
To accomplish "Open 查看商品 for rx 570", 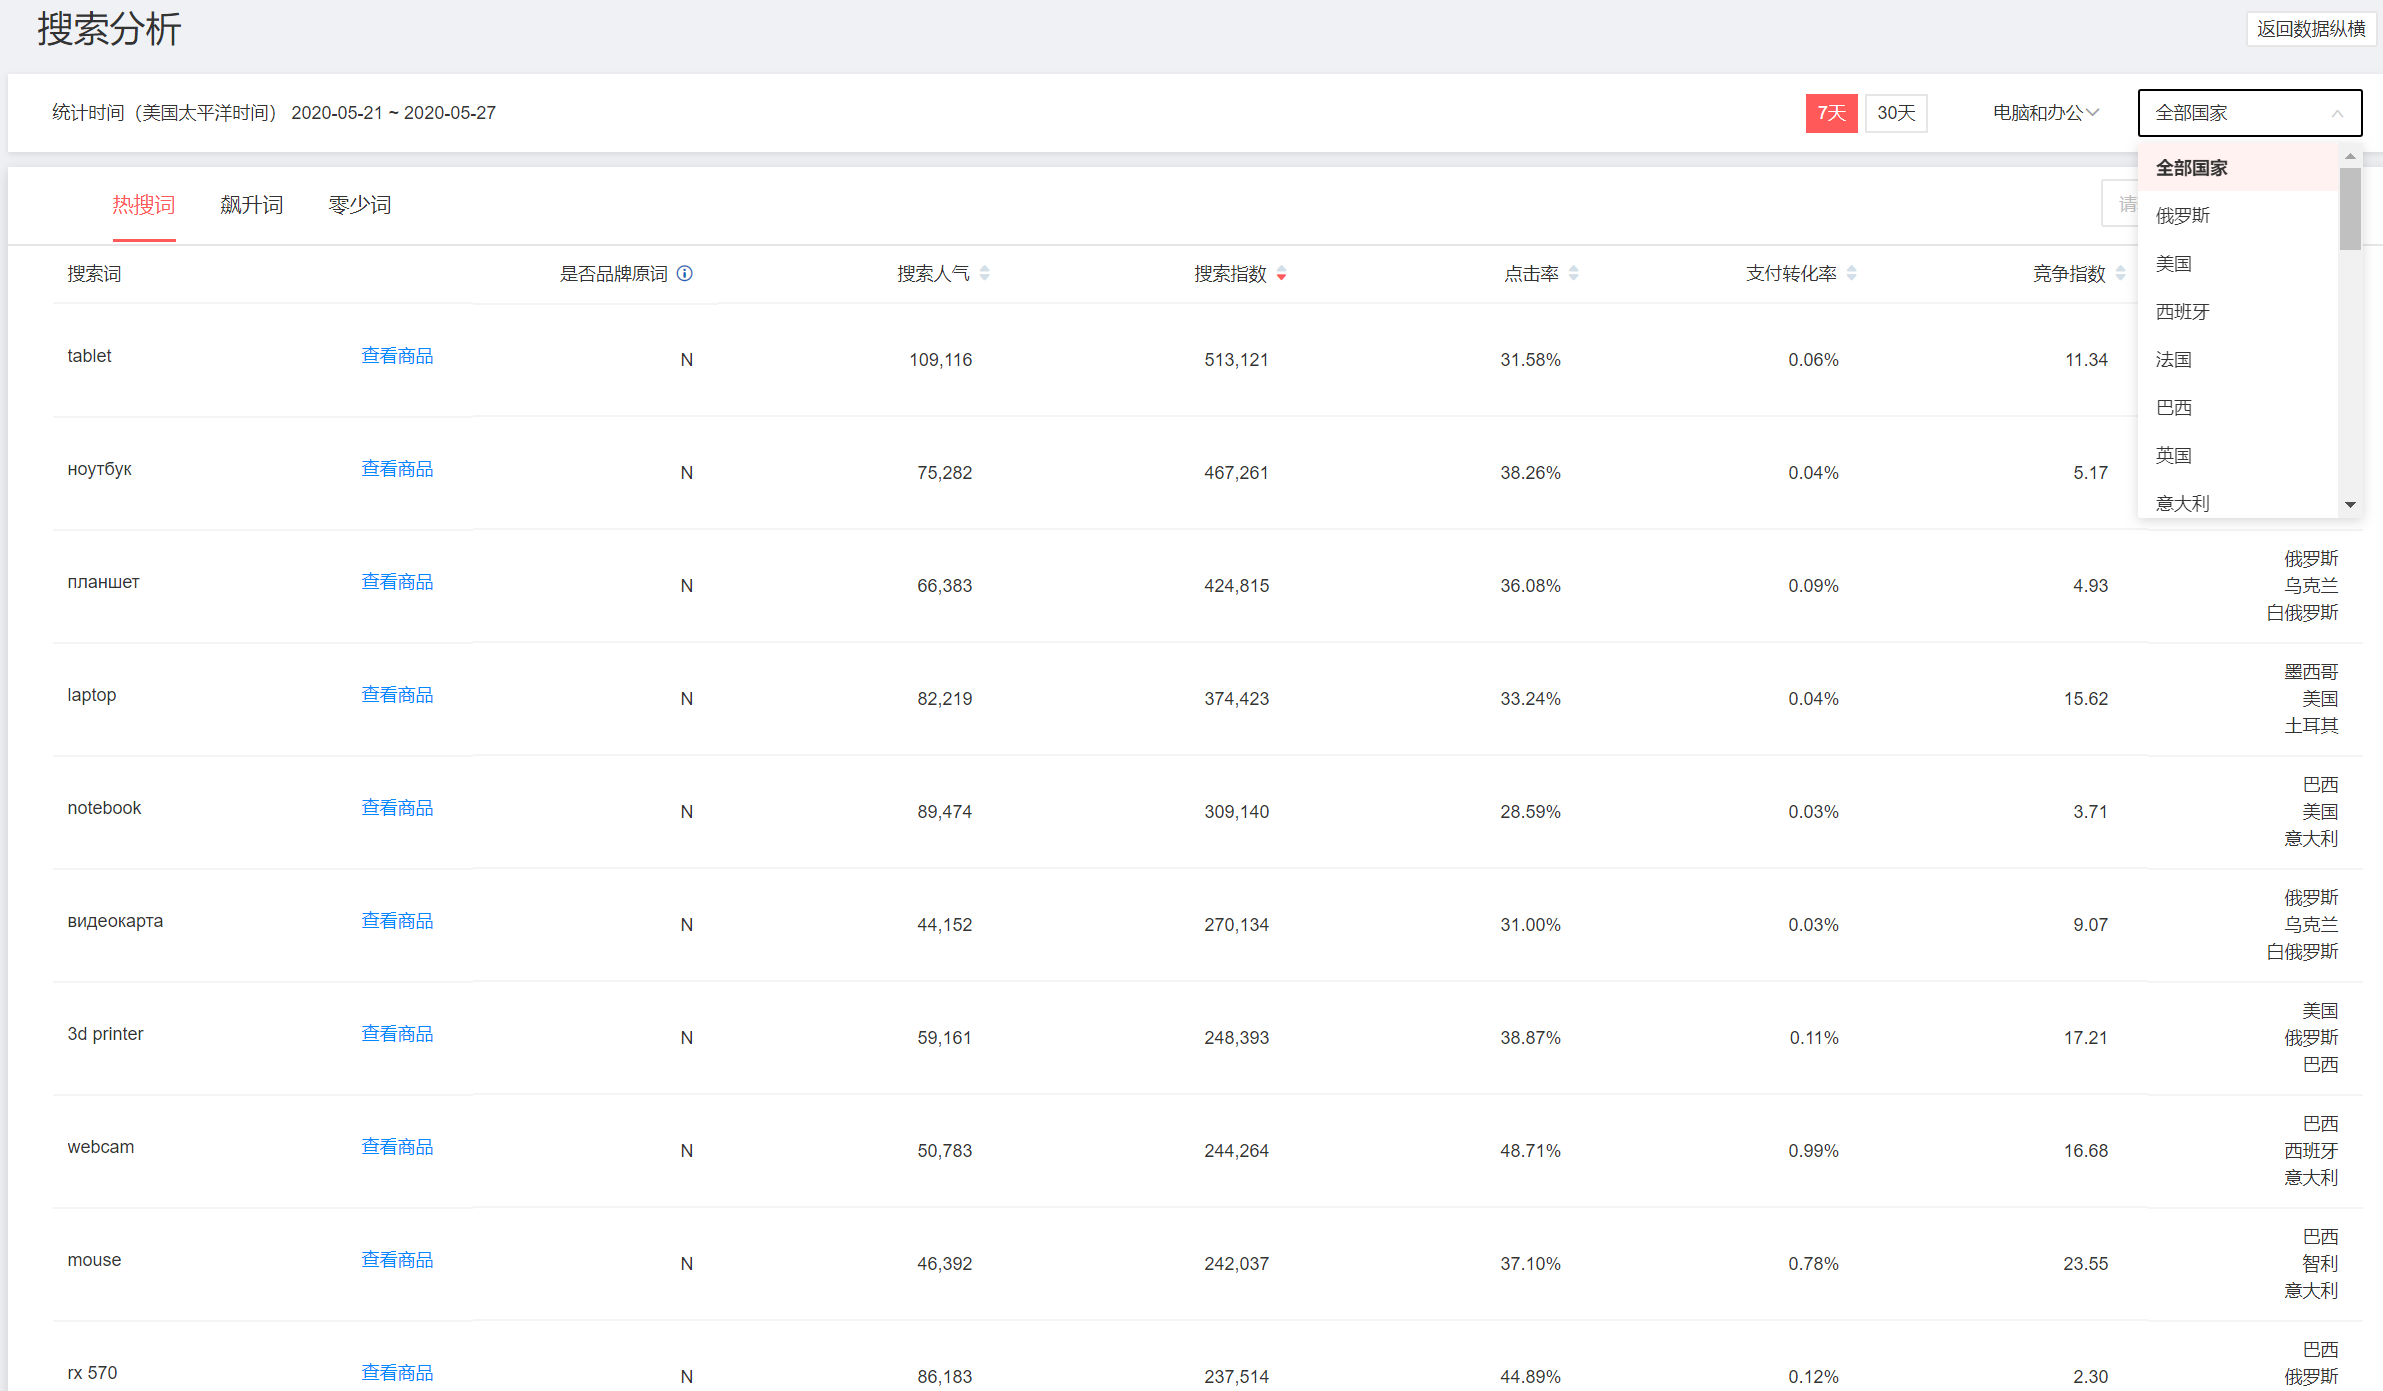I will [x=397, y=1373].
